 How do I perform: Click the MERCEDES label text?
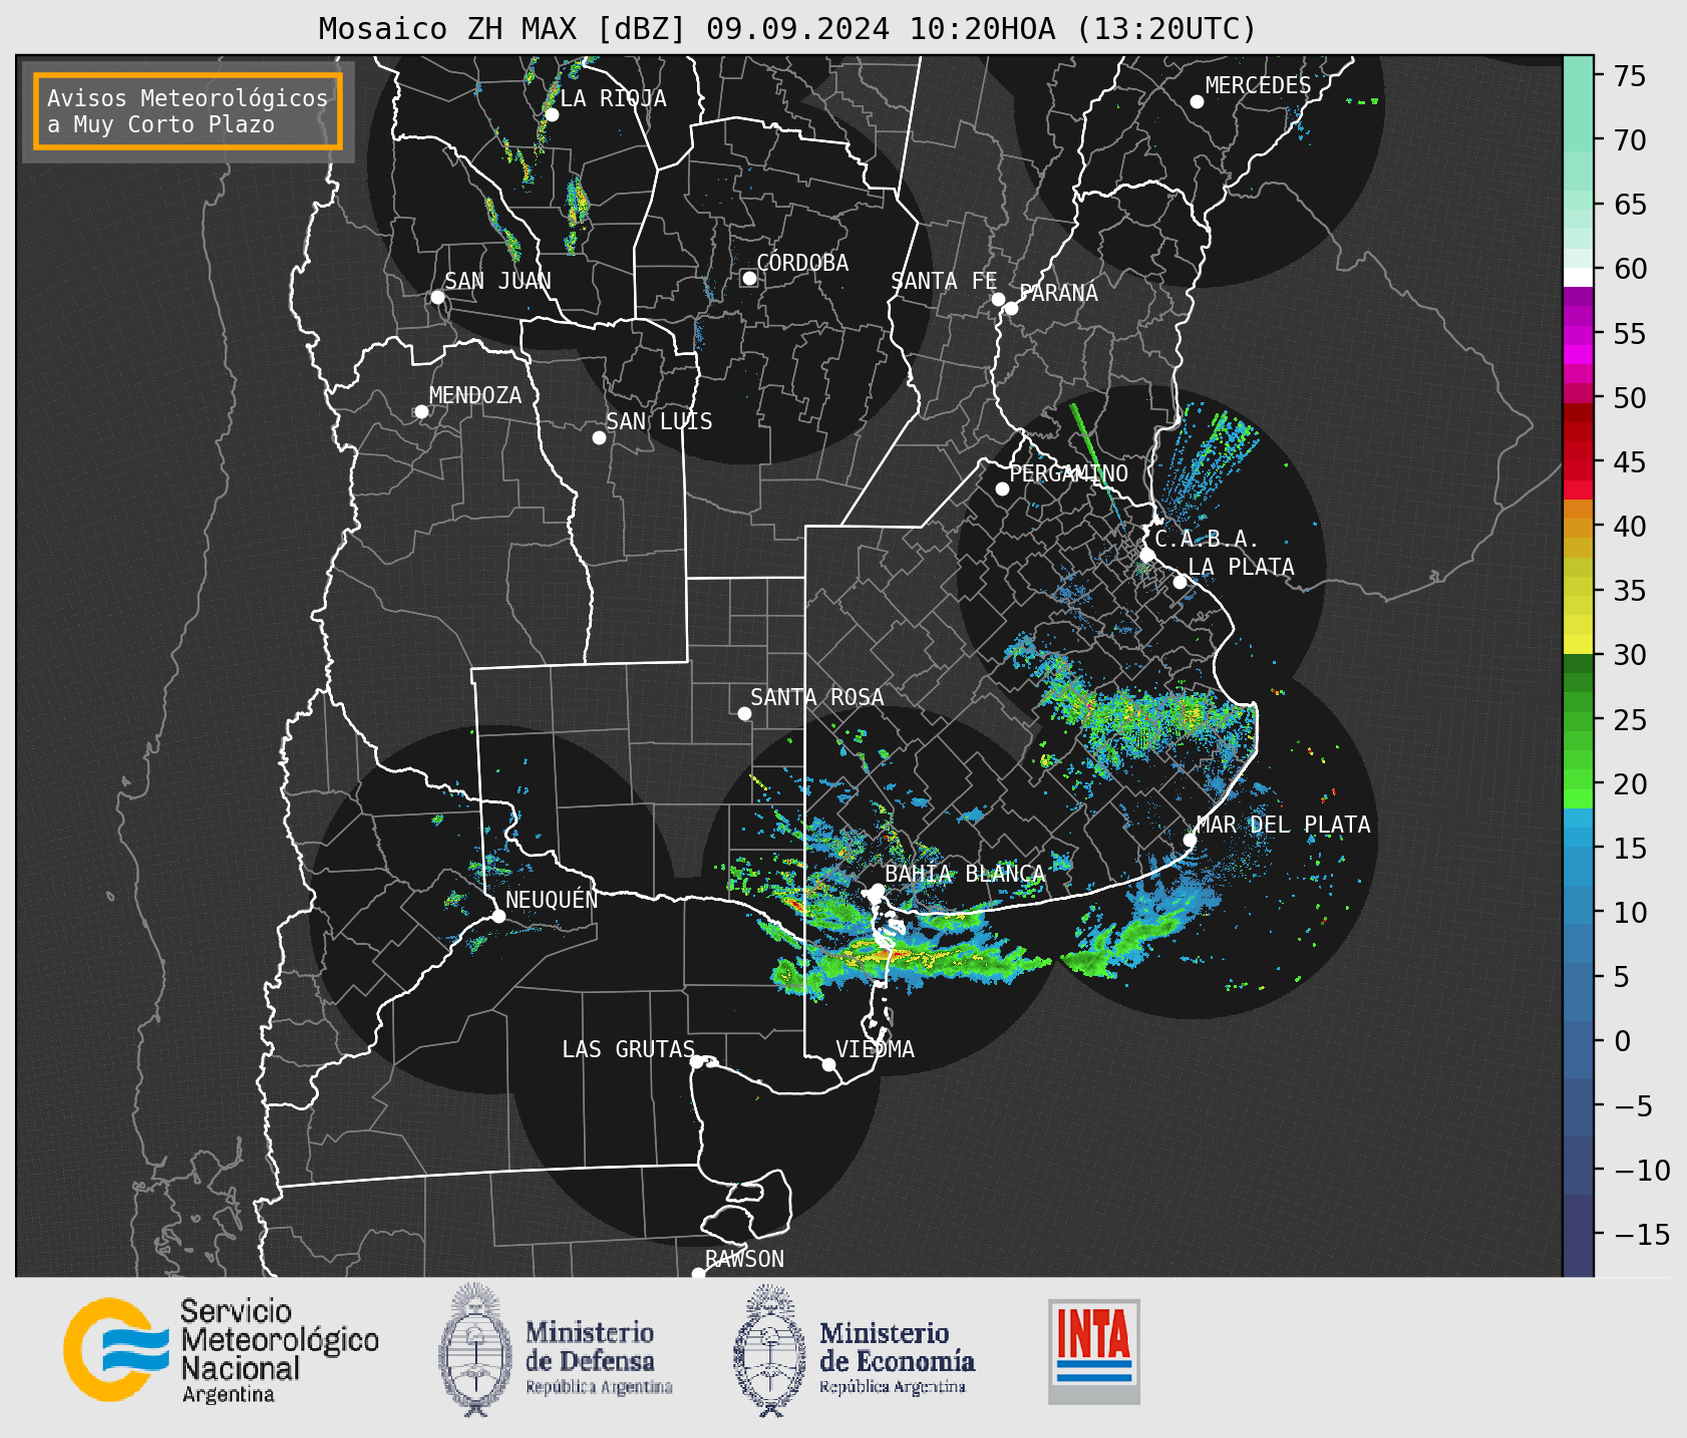click(1257, 86)
